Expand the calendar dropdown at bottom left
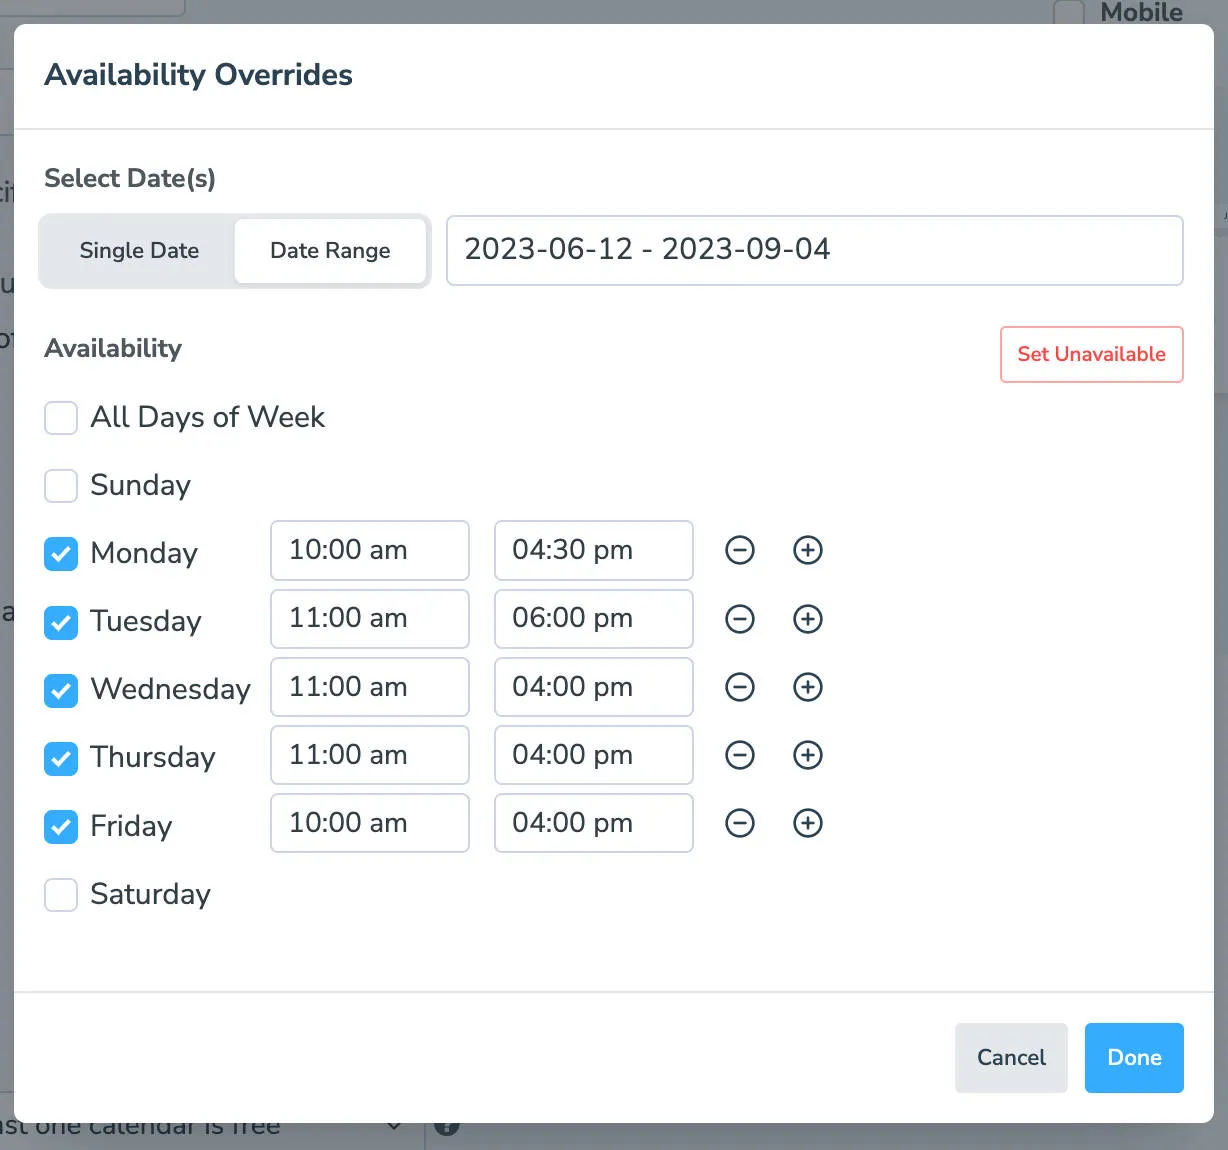The height and width of the screenshot is (1150, 1228). pyautogui.click(x=394, y=1126)
